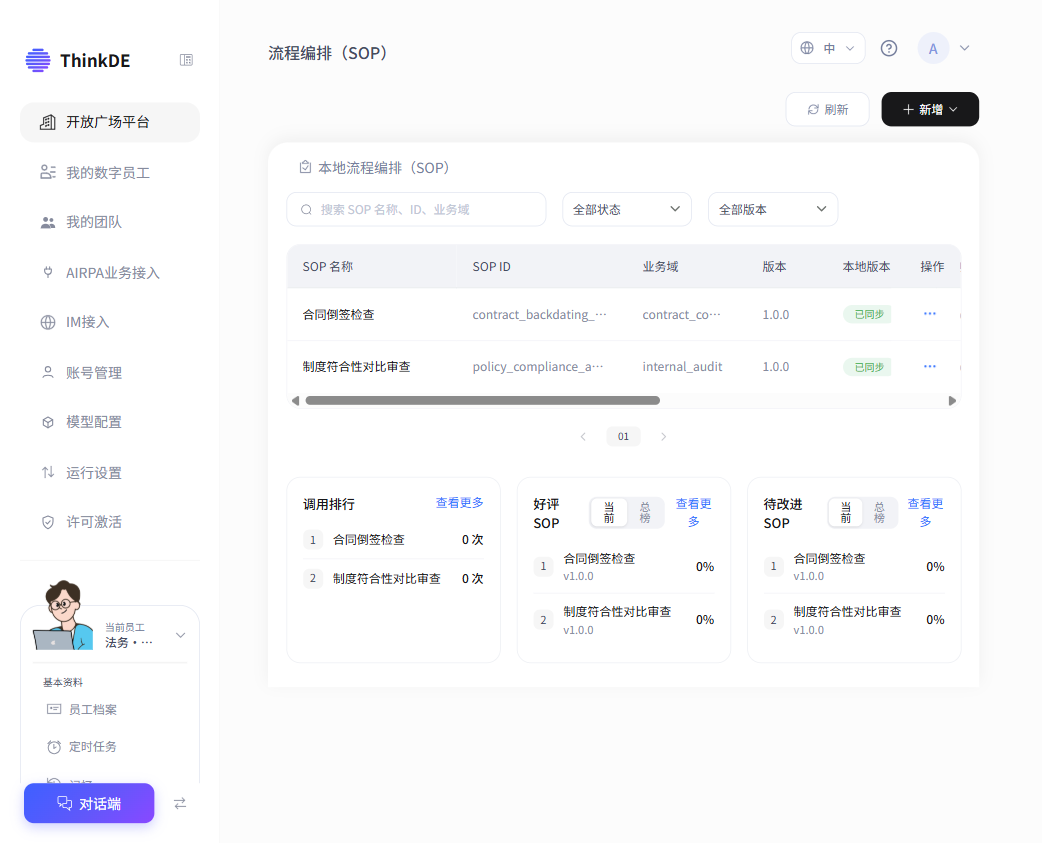Select 总榜 toggle in 待改进 SOP card
The width and height of the screenshot is (1042, 843).
pos(879,513)
